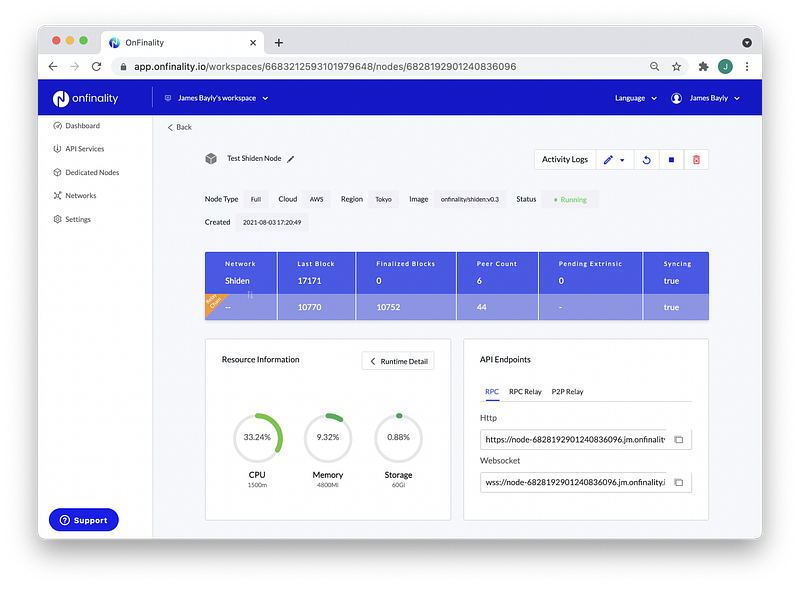The image size is (800, 589).
Task: Click the browser back arrow
Action: [53, 66]
